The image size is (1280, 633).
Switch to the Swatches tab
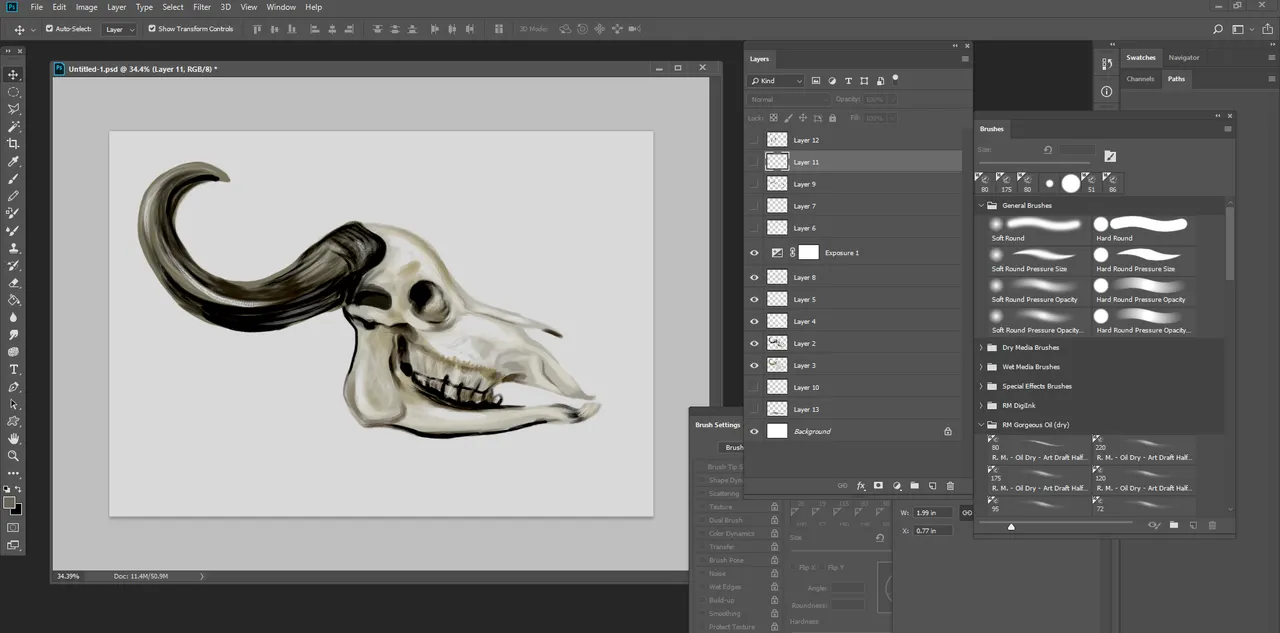(1141, 58)
